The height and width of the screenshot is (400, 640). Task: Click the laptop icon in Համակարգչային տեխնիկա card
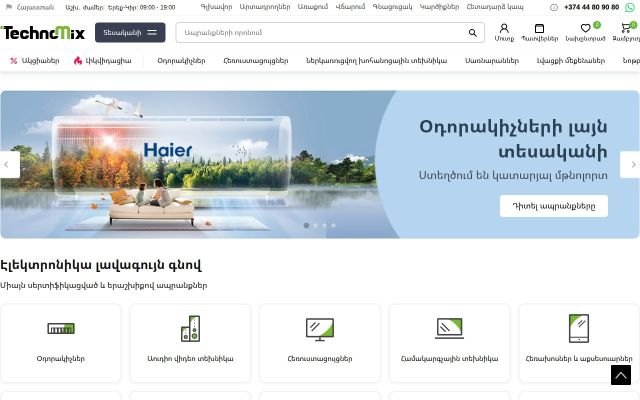(x=449, y=329)
